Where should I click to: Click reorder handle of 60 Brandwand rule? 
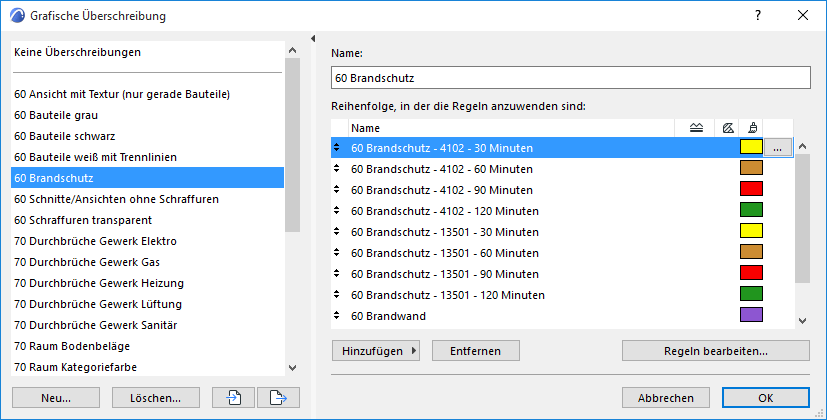[x=338, y=316]
